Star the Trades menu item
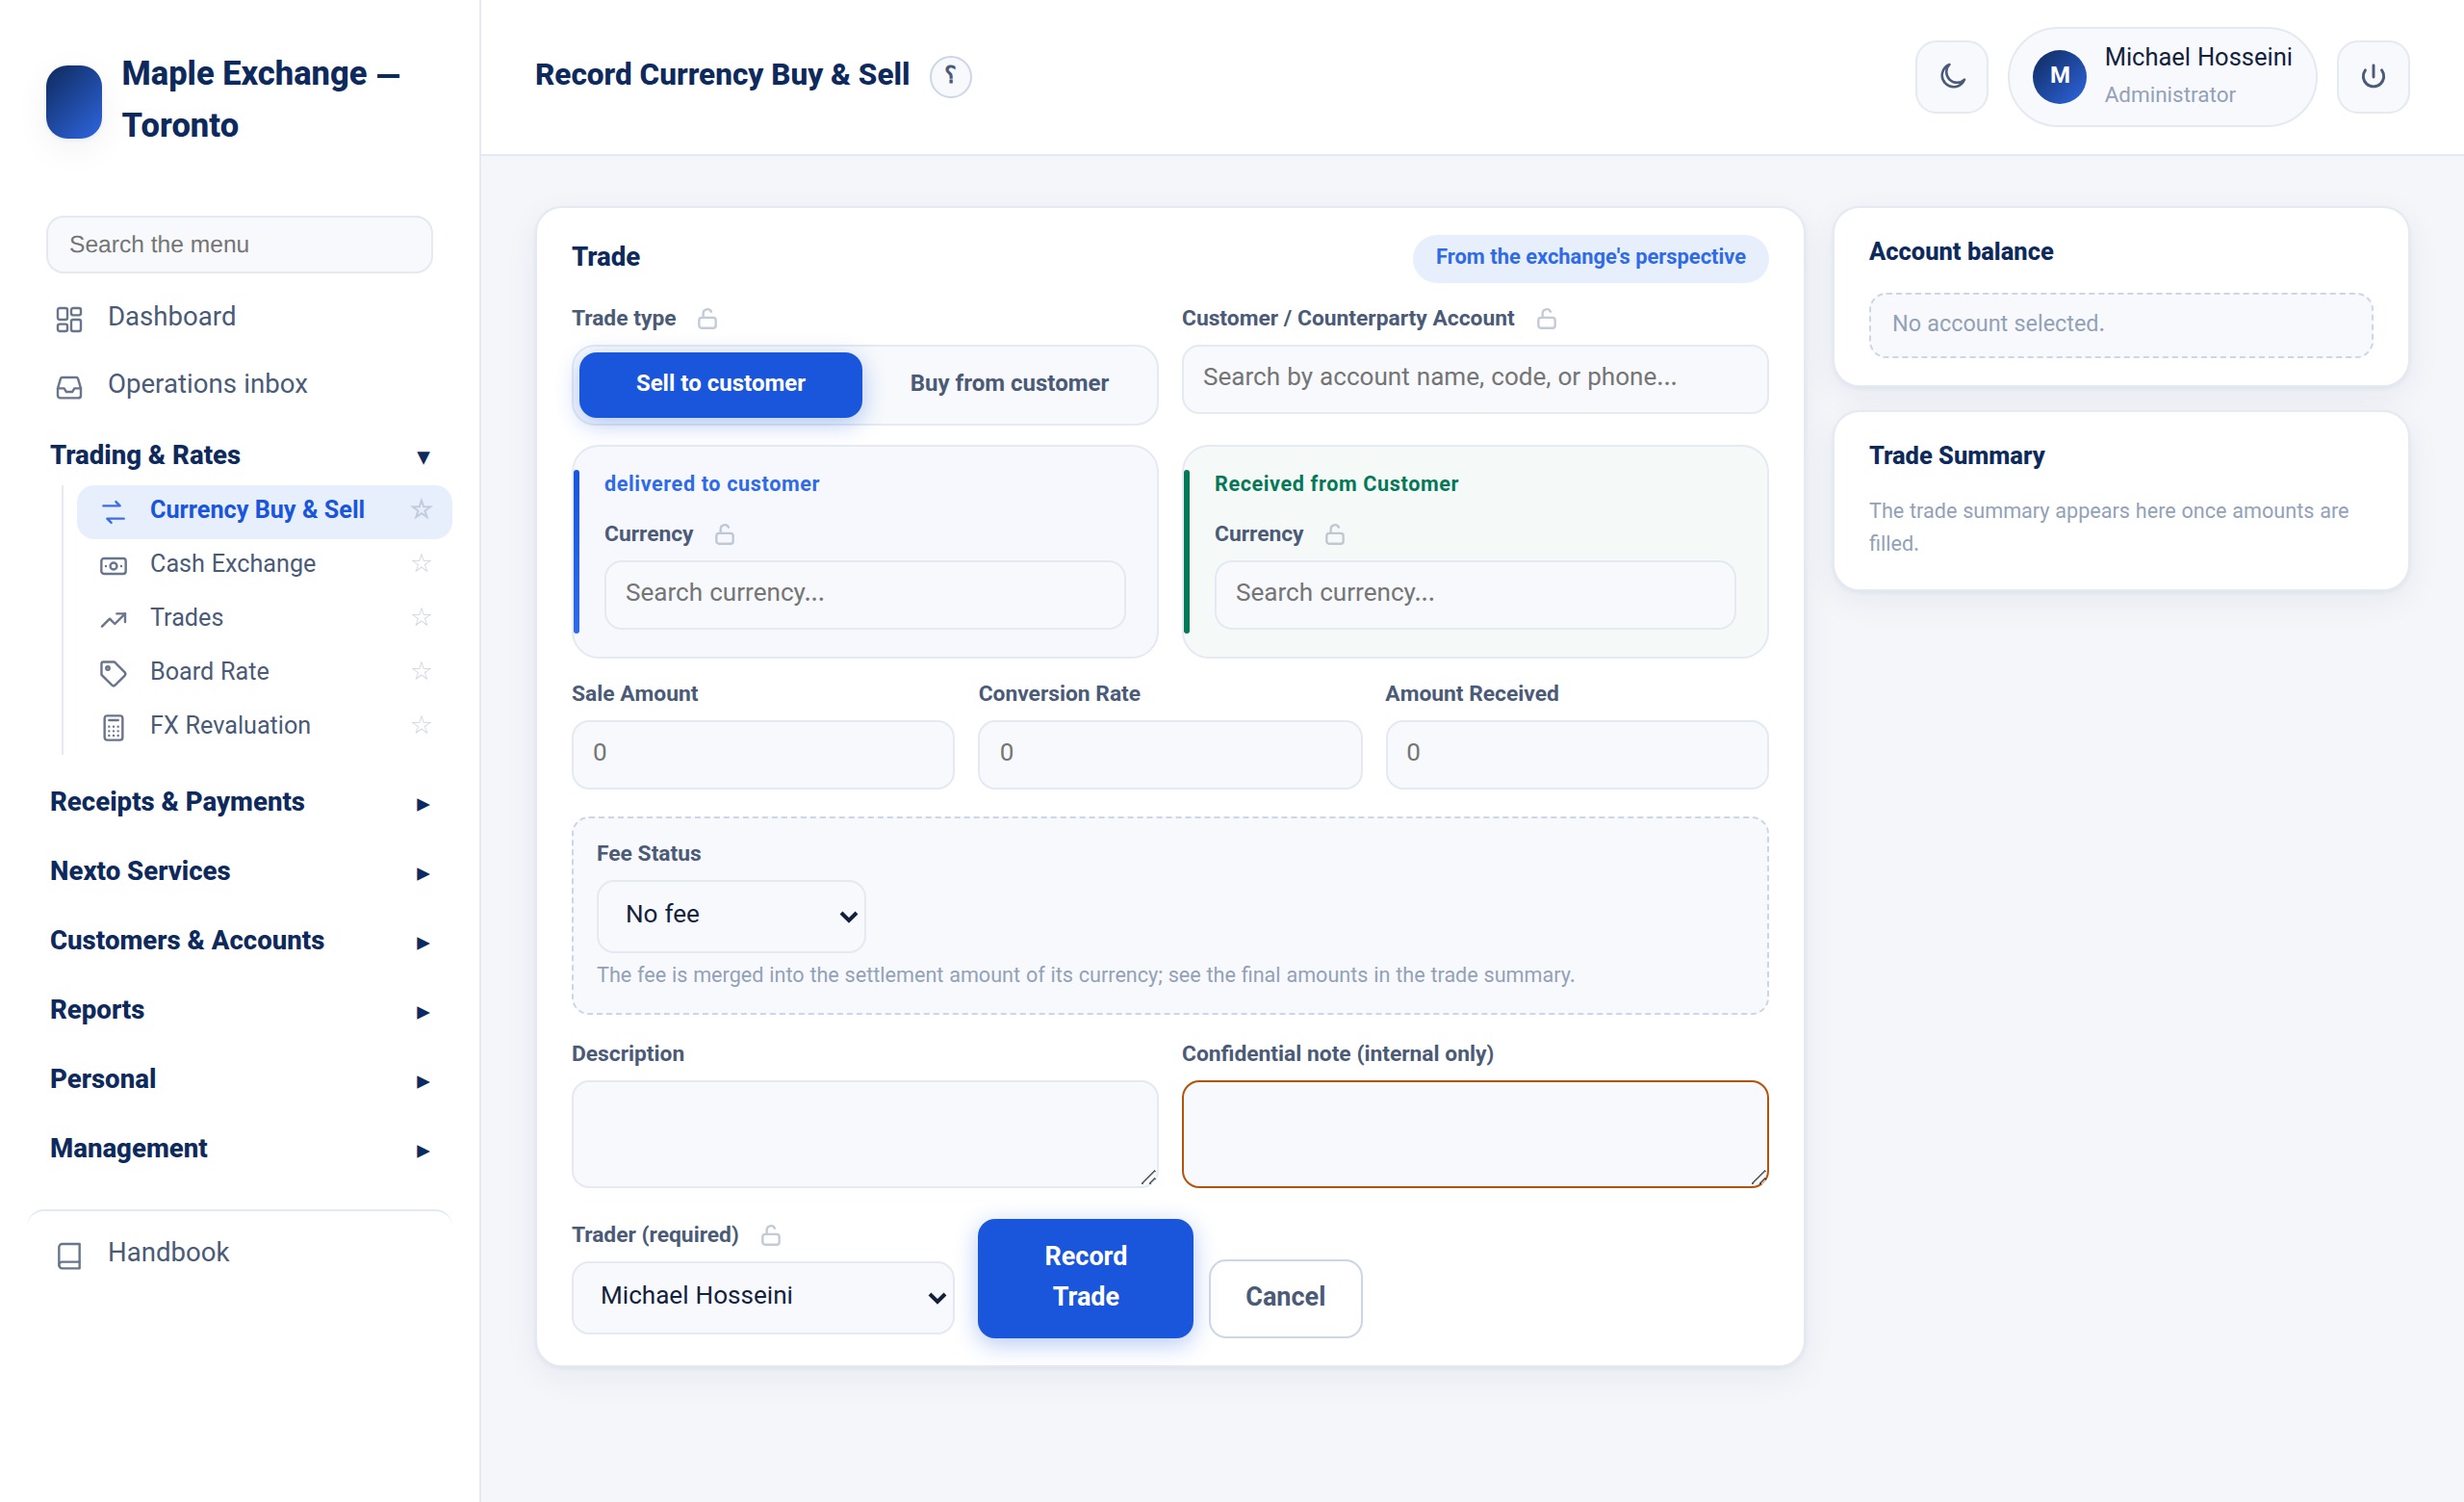Viewport: 2464px width, 1502px height. (x=421, y=617)
